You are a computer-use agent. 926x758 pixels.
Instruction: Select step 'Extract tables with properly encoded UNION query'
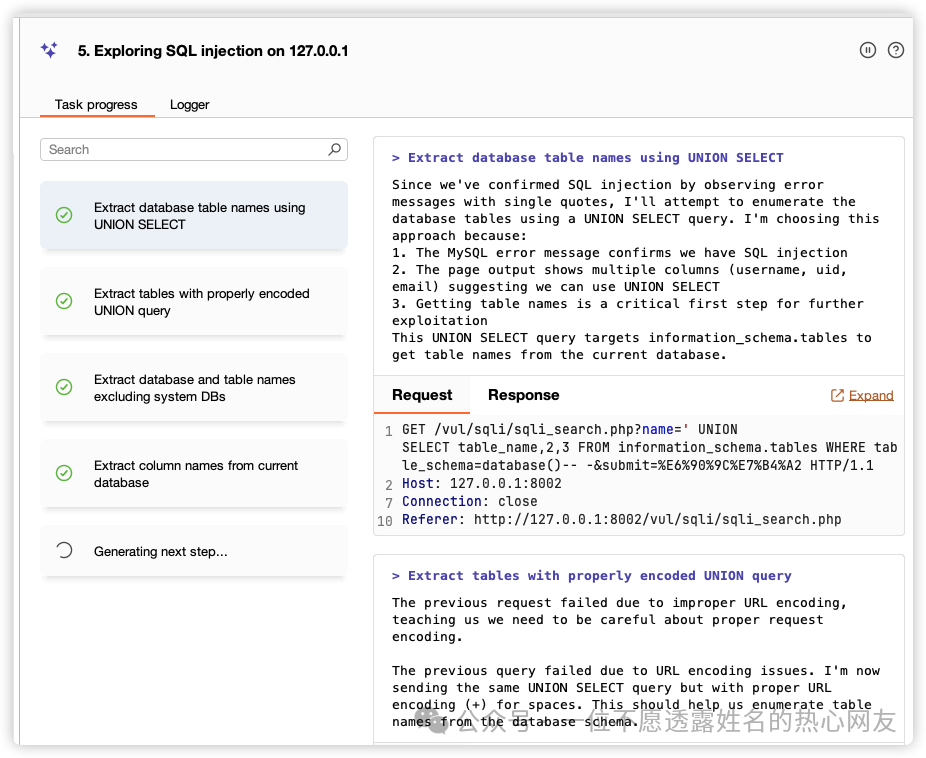[194, 302]
